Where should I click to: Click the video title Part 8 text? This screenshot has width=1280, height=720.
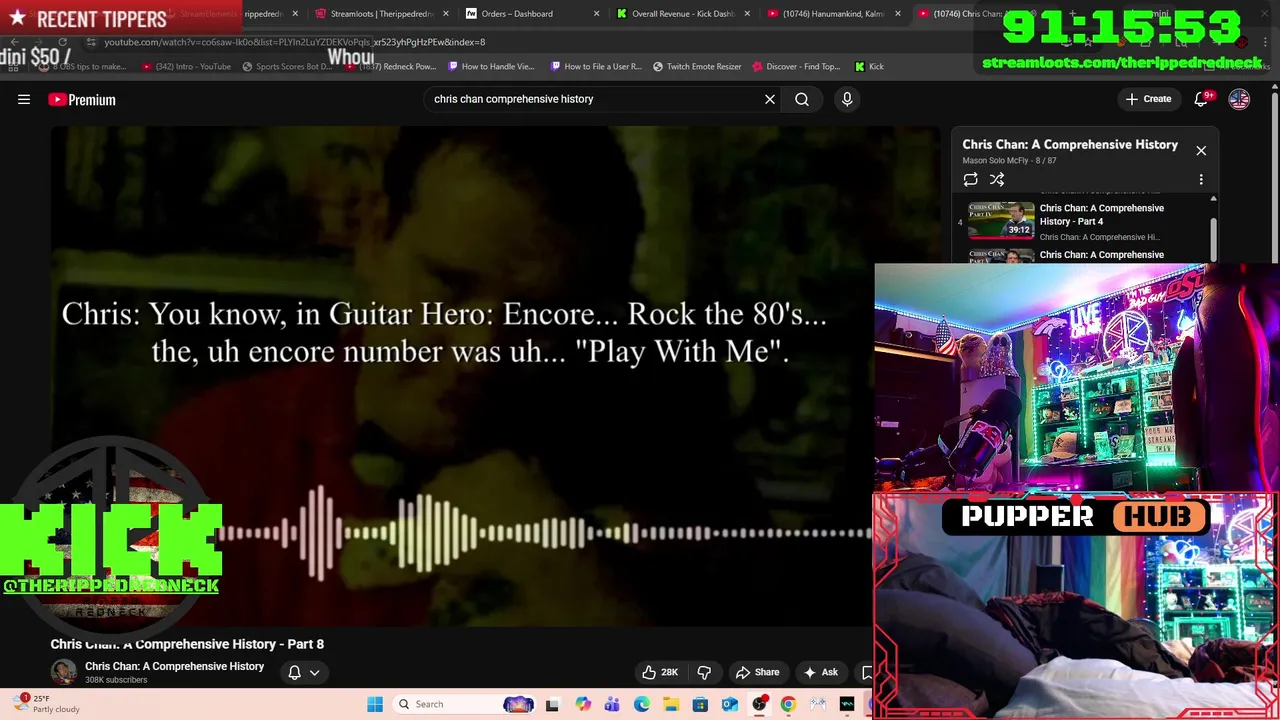point(187,644)
